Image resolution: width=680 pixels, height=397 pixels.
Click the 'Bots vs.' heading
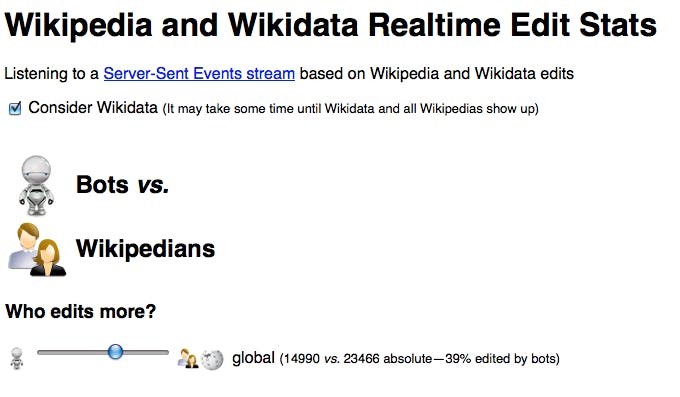pyautogui.click(x=122, y=184)
